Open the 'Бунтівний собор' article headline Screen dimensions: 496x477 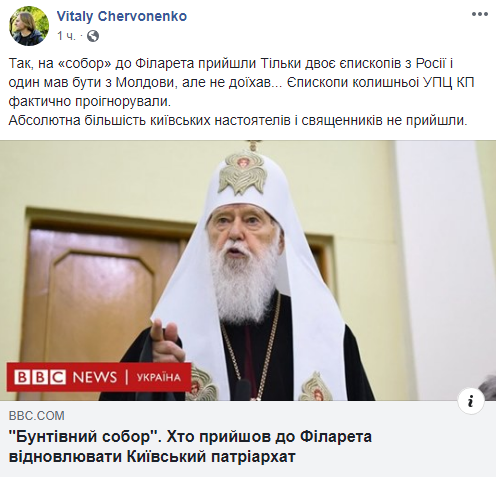point(190,446)
